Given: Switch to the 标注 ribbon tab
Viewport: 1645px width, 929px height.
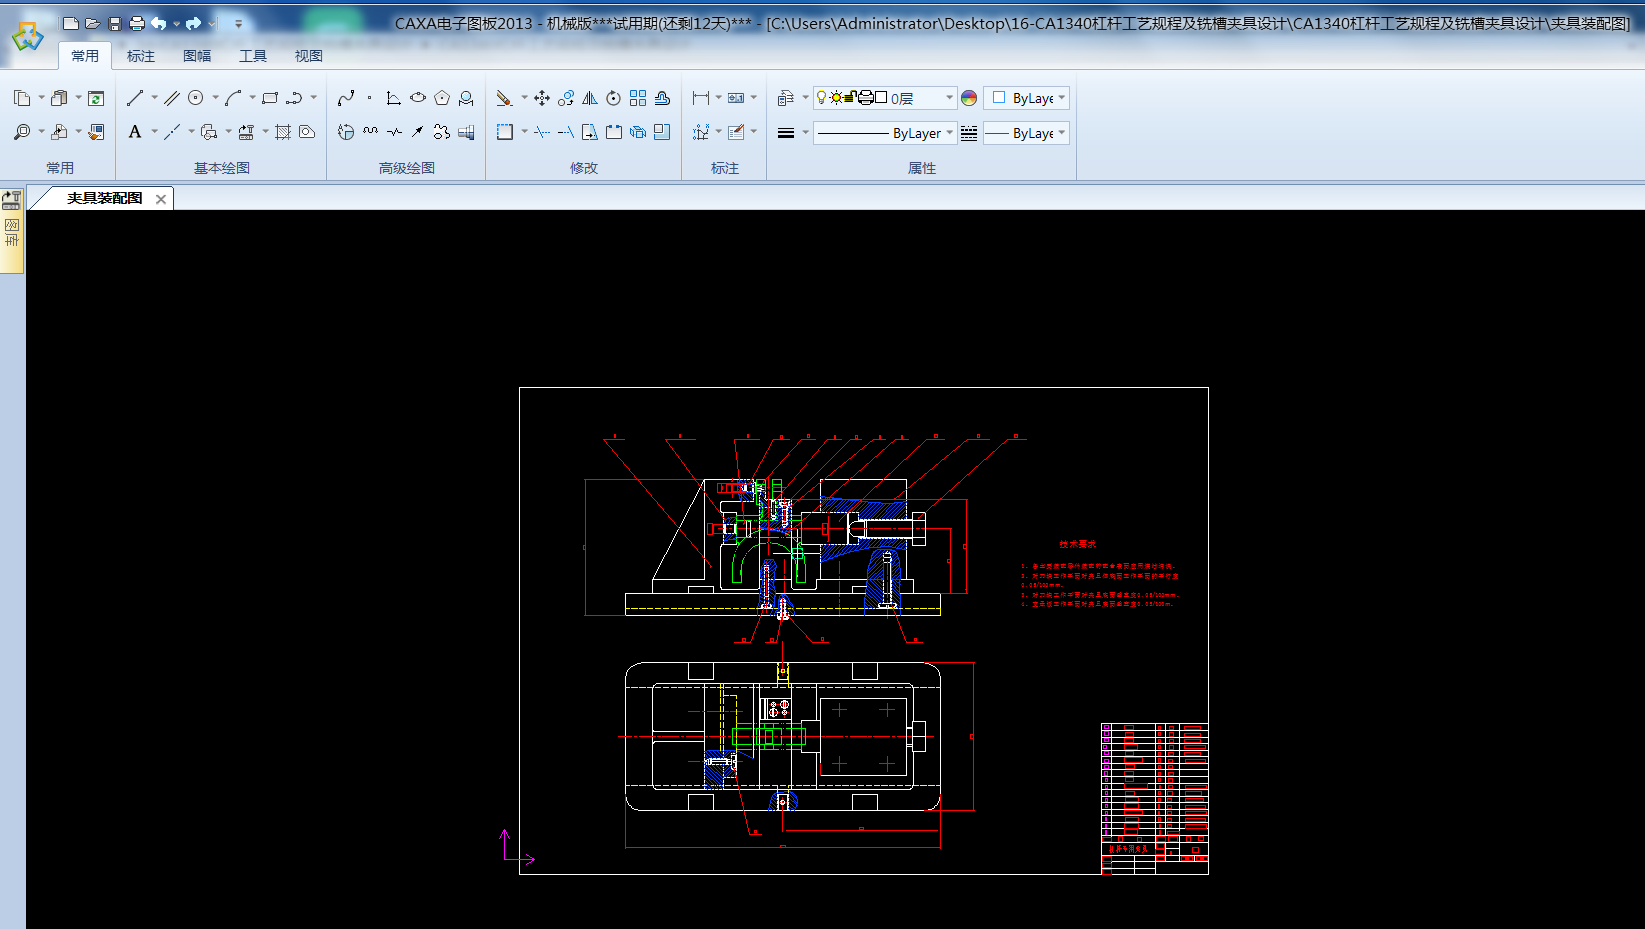Looking at the screenshot, I should tap(141, 56).
